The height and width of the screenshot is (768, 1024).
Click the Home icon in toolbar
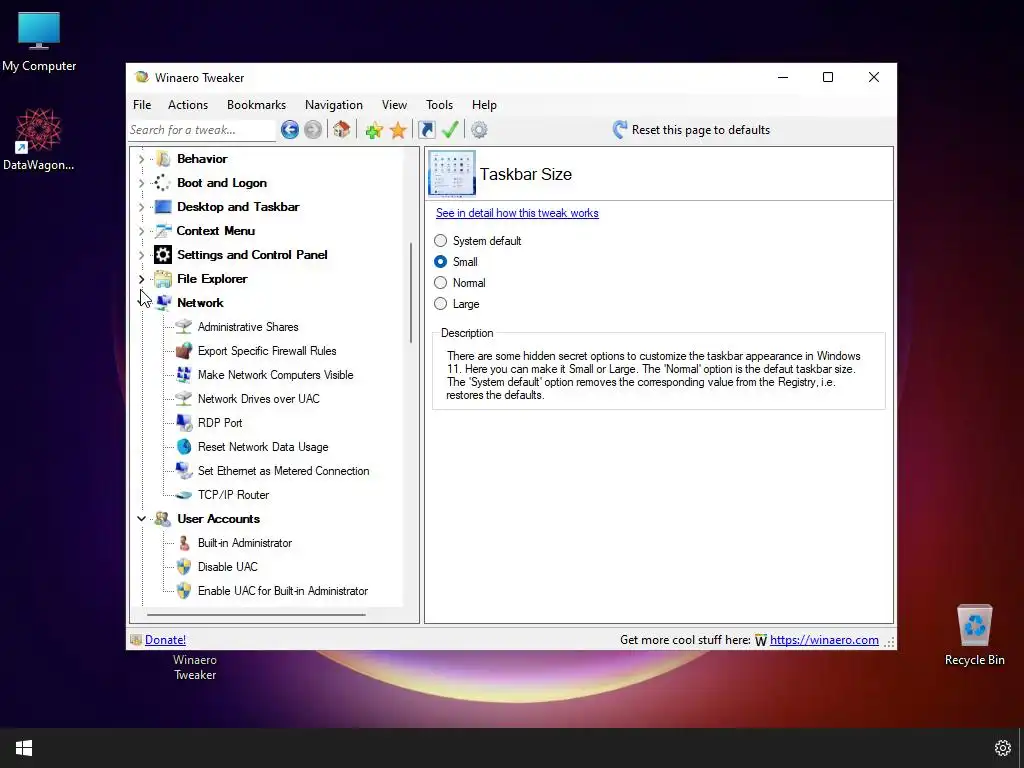(342, 129)
